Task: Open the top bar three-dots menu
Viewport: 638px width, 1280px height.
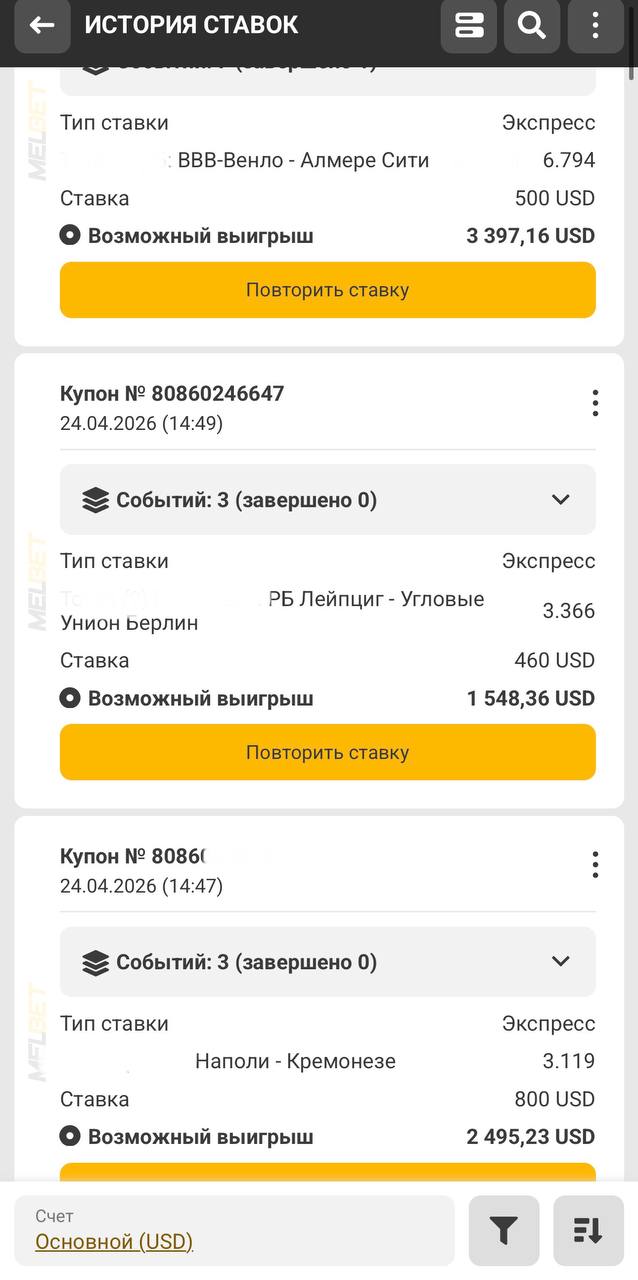Action: pos(595,26)
